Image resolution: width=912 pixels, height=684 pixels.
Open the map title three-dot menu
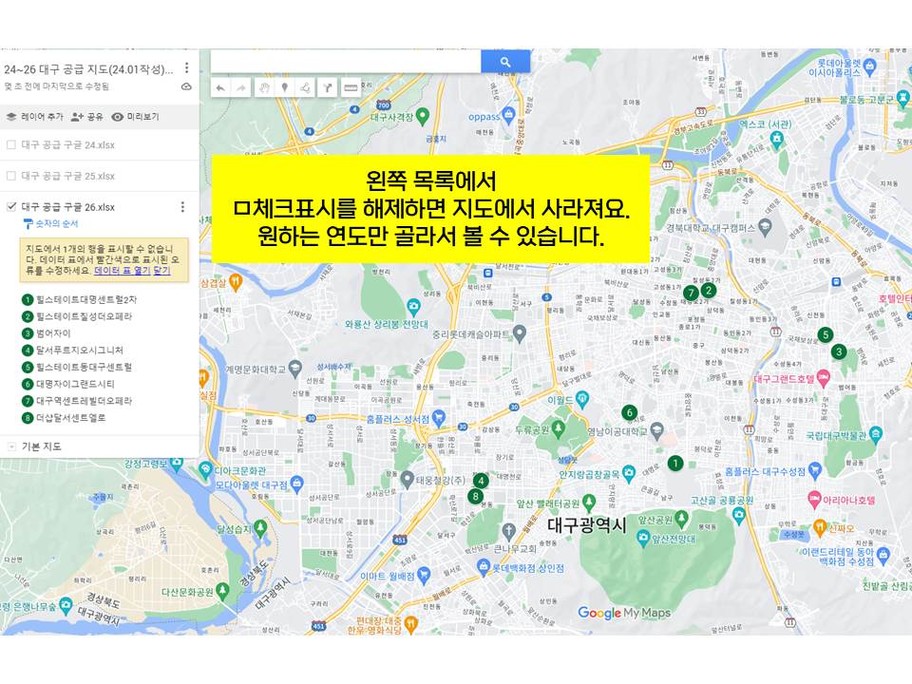(x=187, y=69)
